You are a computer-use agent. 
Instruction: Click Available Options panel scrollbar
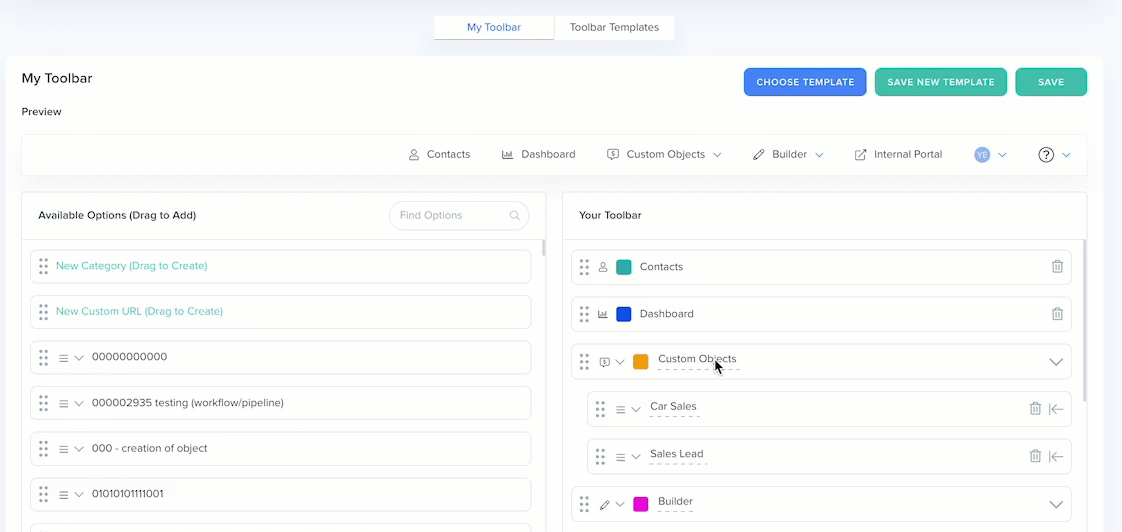coord(544,248)
